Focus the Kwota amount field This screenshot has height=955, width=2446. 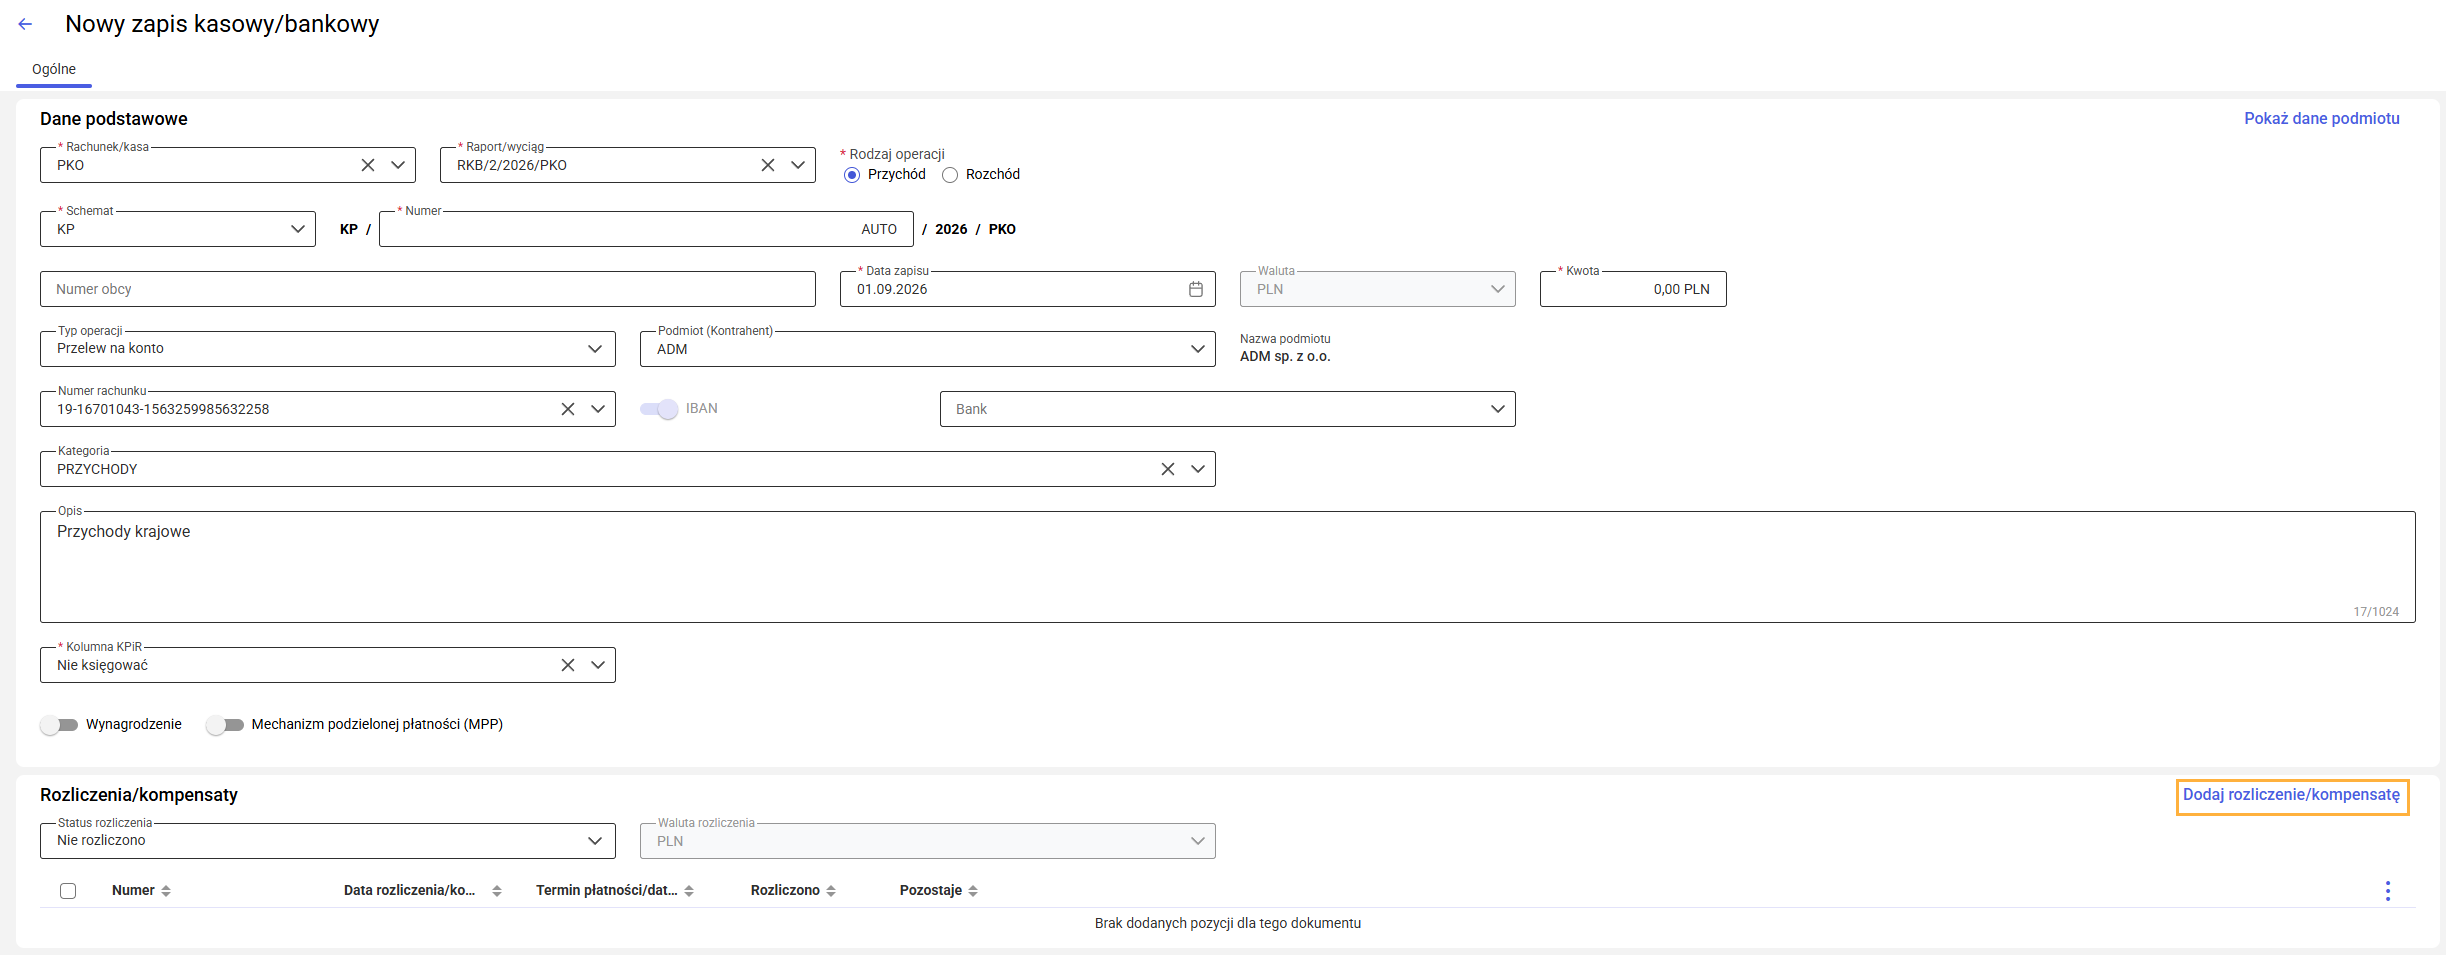click(1633, 289)
